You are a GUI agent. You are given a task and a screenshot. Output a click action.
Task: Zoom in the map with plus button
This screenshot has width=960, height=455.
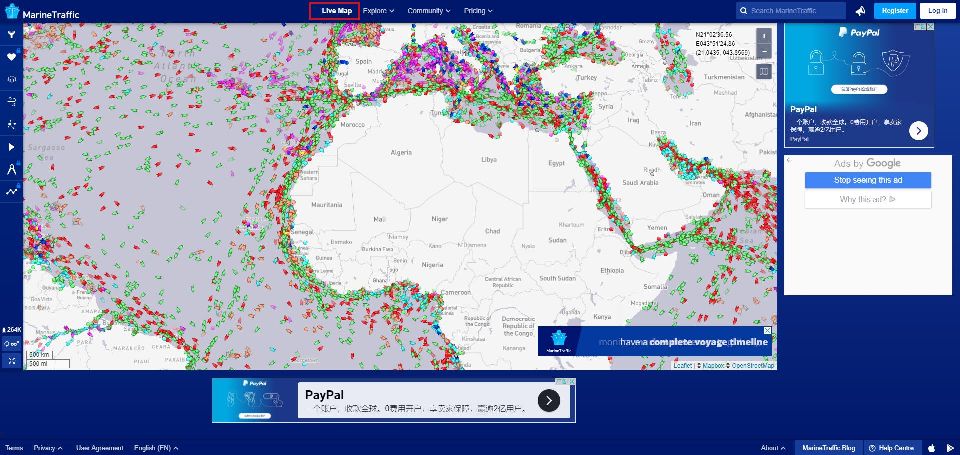point(765,35)
